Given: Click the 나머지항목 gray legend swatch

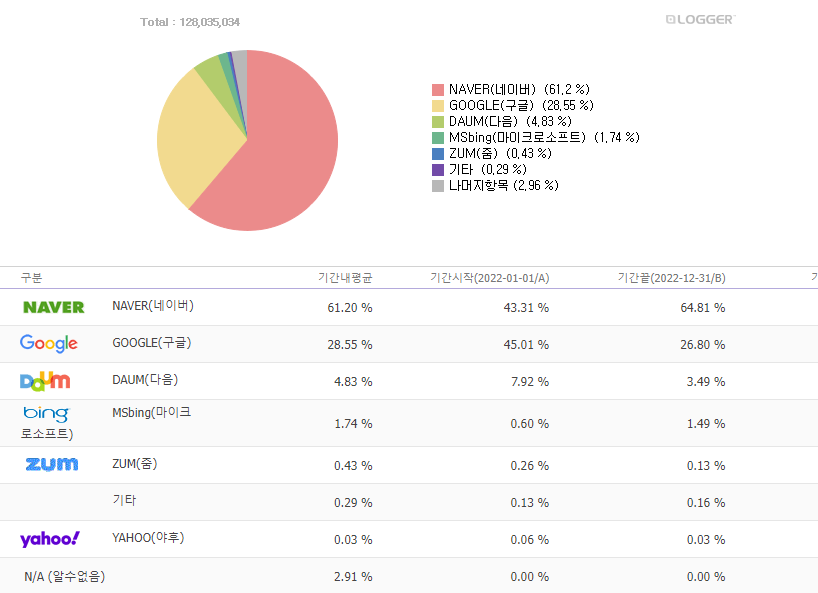Looking at the screenshot, I should [x=438, y=186].
